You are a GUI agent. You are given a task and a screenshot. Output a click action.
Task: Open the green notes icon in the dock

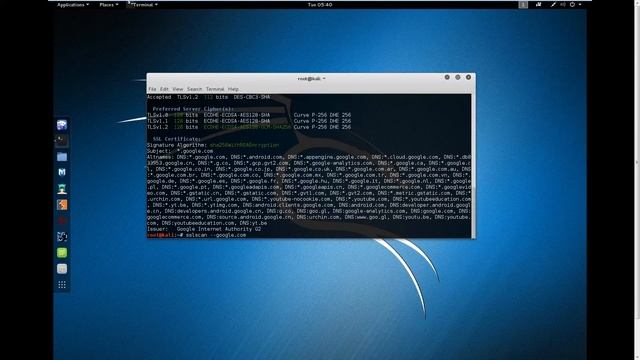point(62,253)
